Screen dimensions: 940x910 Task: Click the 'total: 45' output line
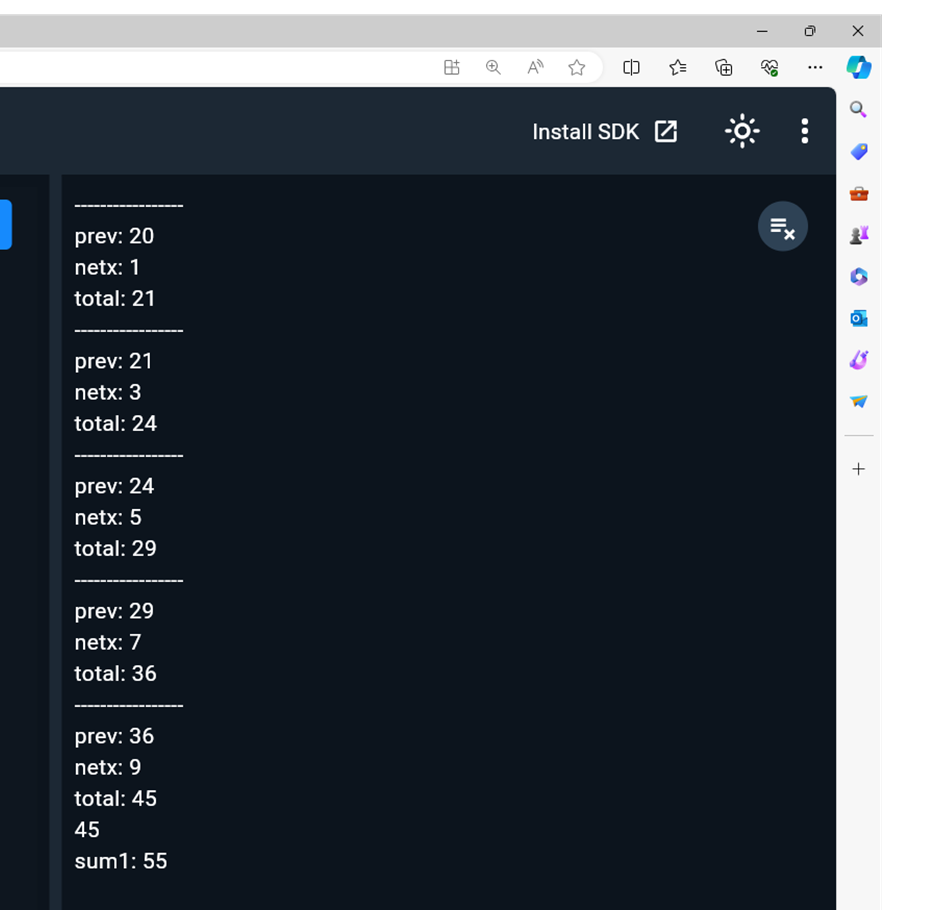[x=115, y=798]
